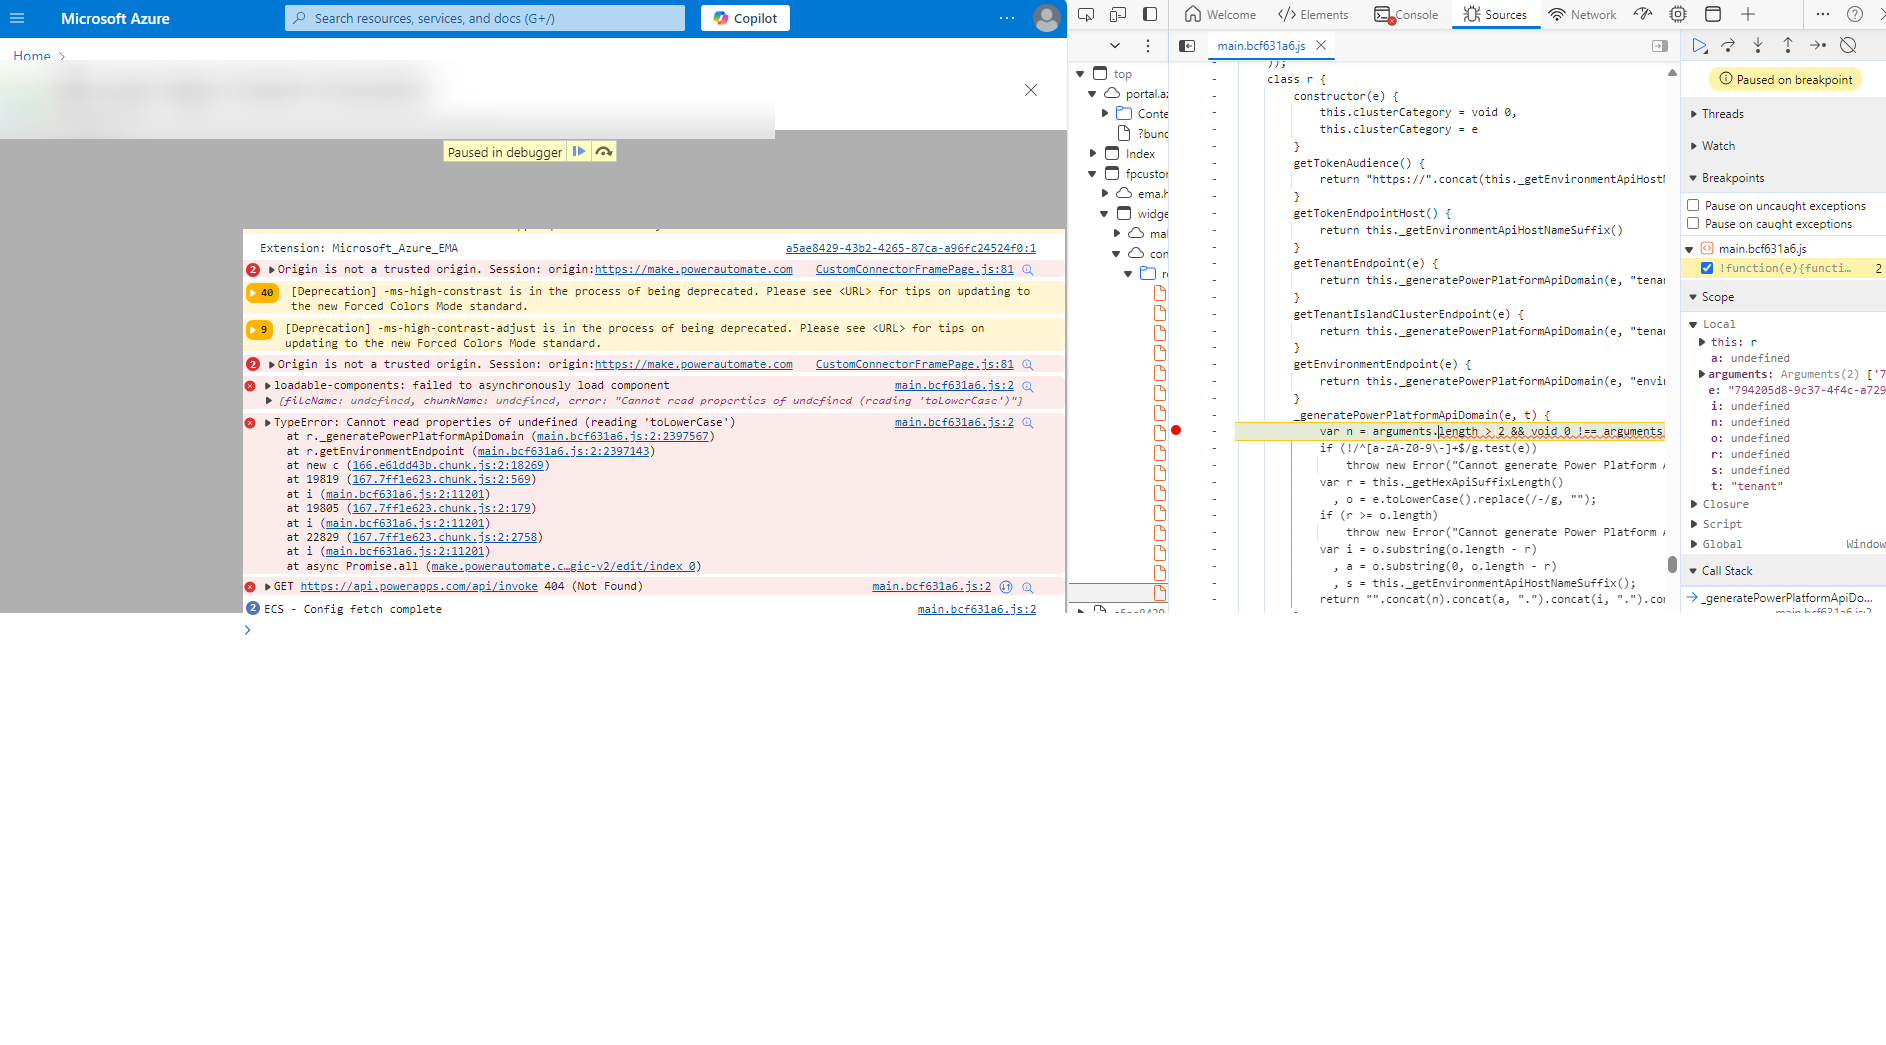The height and width of the screenshot is (1045, 1886).
Task: Hide the debugger sidebar pane
Action: tap(1660, 46)
